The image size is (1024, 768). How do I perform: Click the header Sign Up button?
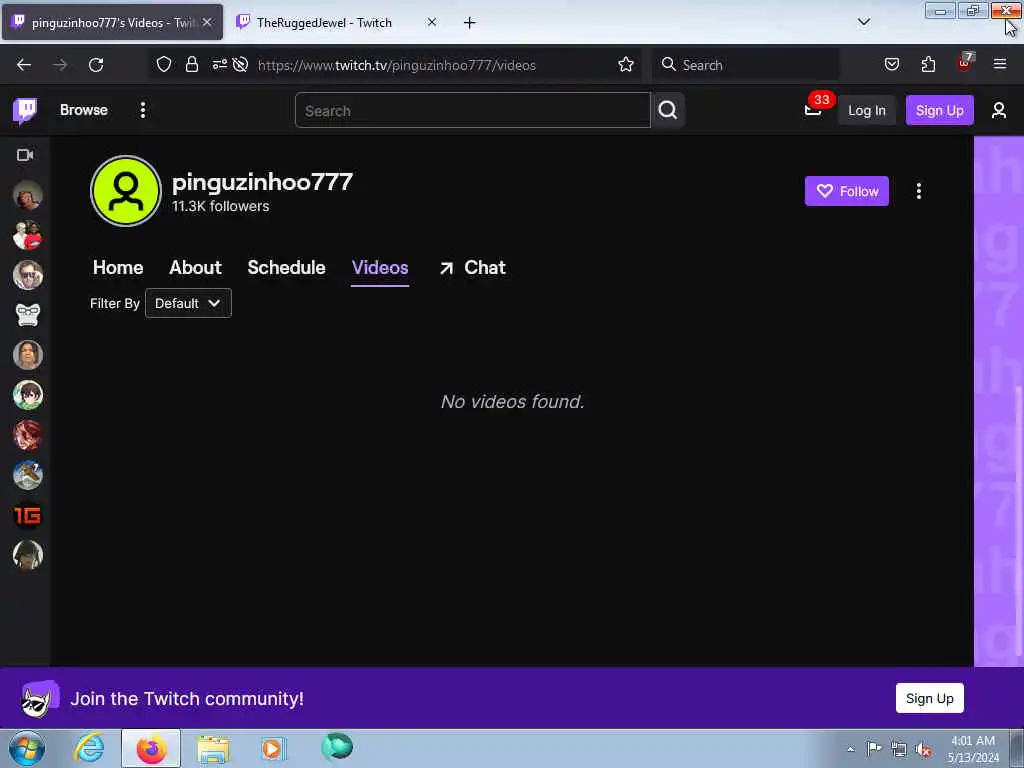tap(939, 110)
